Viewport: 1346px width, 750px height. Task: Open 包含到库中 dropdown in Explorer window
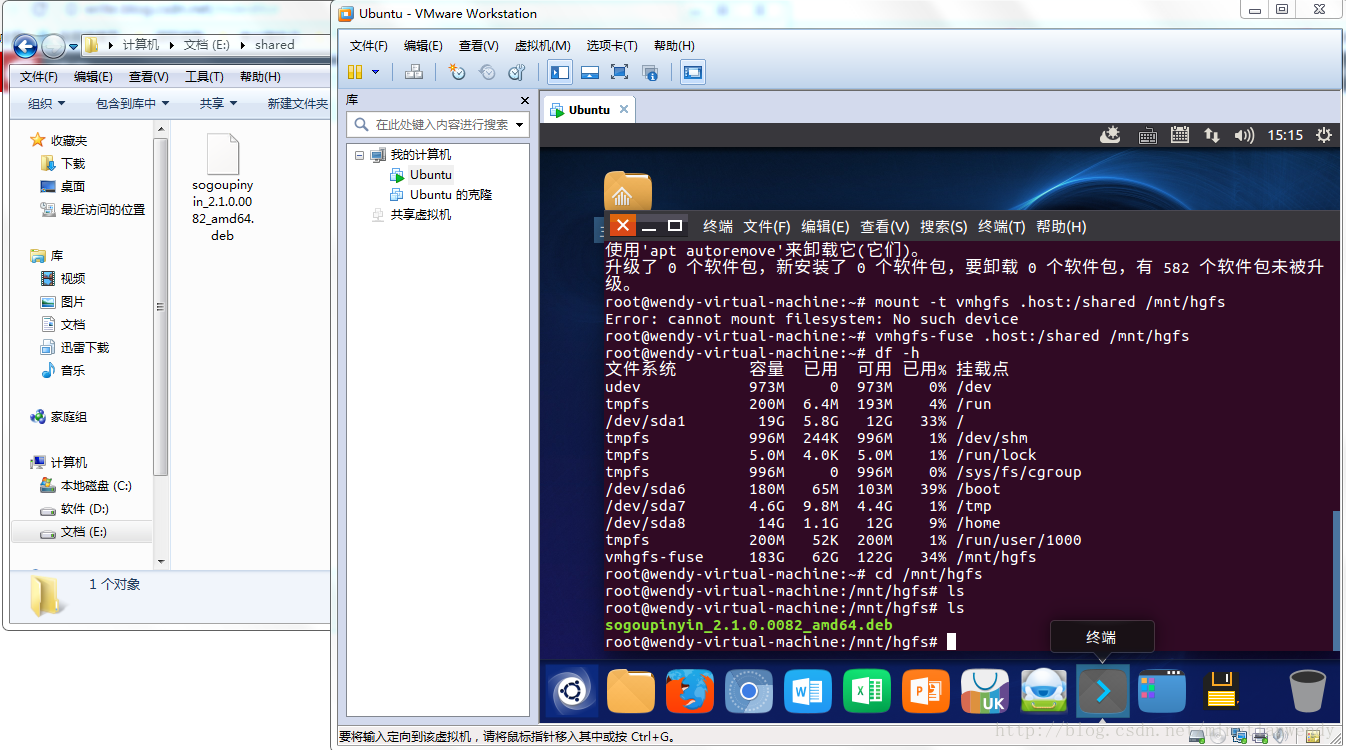pos(133,103)
